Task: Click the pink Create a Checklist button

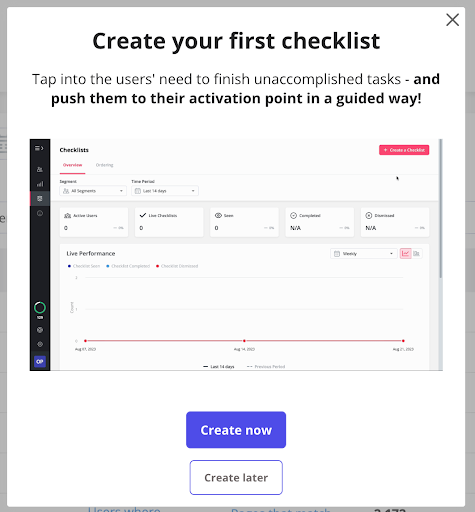Action: coord(404,150)
